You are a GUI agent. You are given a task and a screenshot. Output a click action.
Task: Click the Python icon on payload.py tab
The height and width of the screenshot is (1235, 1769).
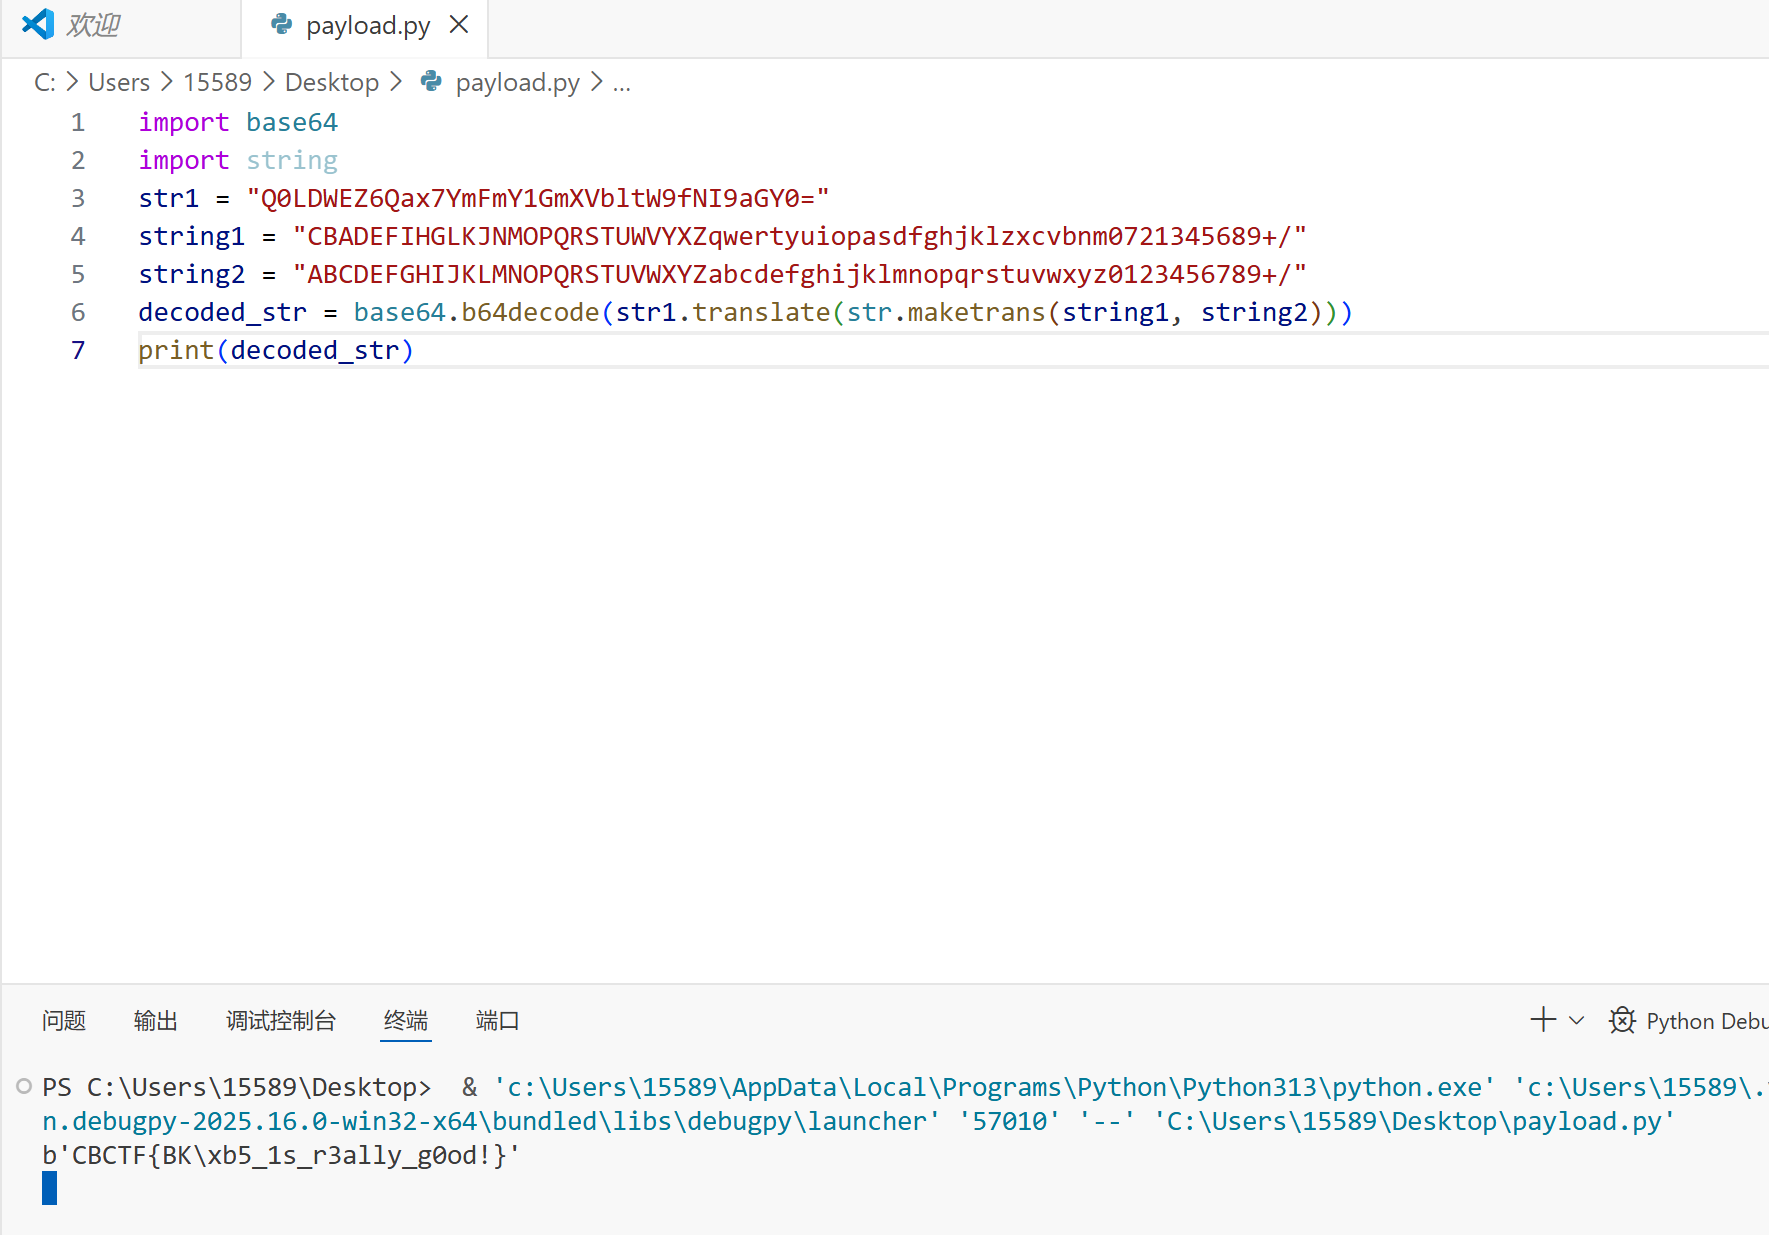pyautogui.click(x=282, y=24)
